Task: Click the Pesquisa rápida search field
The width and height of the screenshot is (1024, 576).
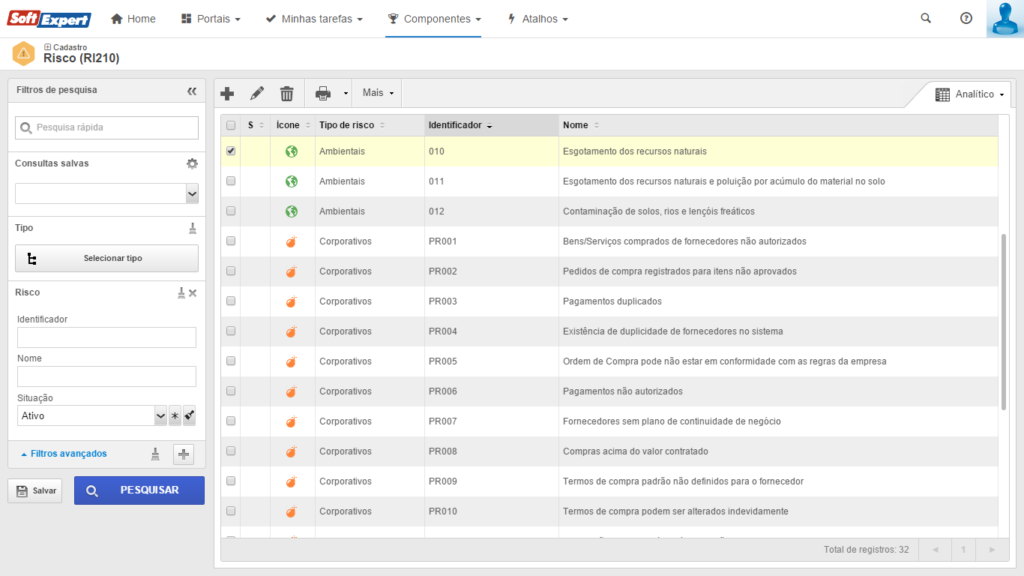Action: pos(107,127)
